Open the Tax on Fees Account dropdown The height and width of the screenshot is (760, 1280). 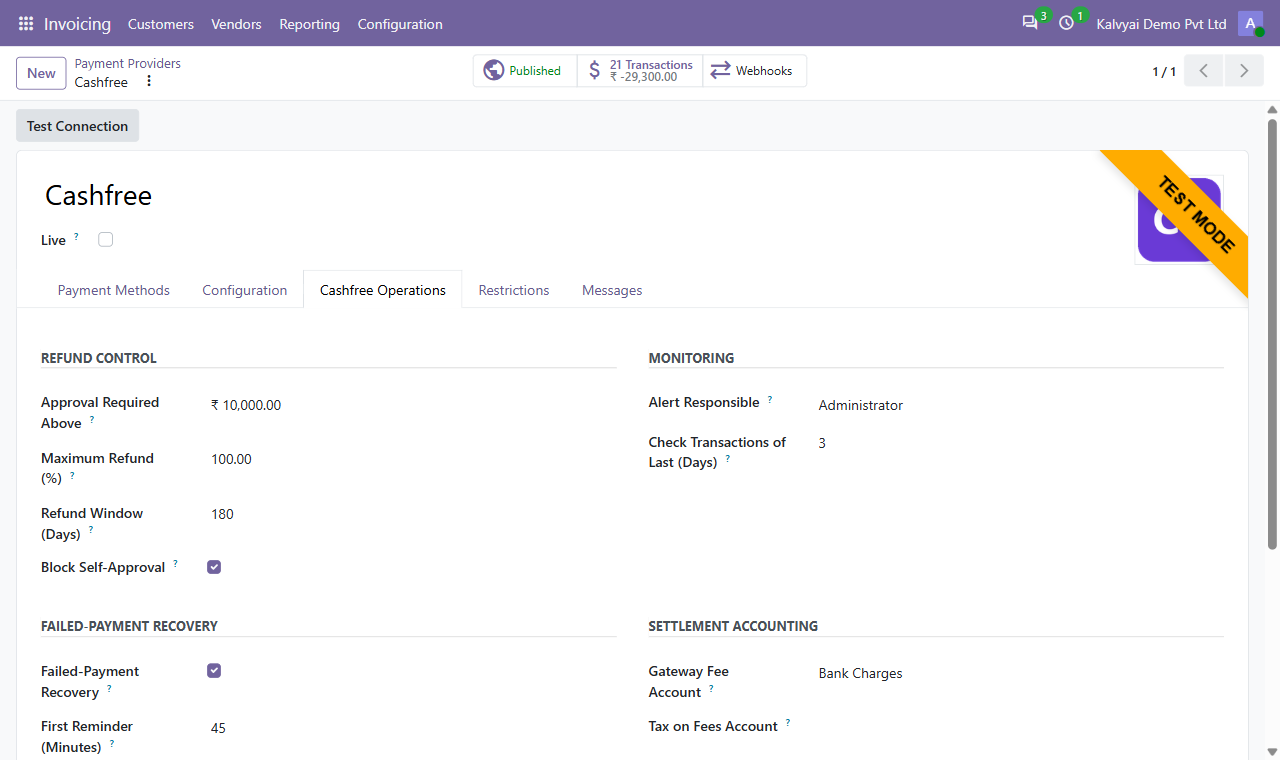point(1021,727)
